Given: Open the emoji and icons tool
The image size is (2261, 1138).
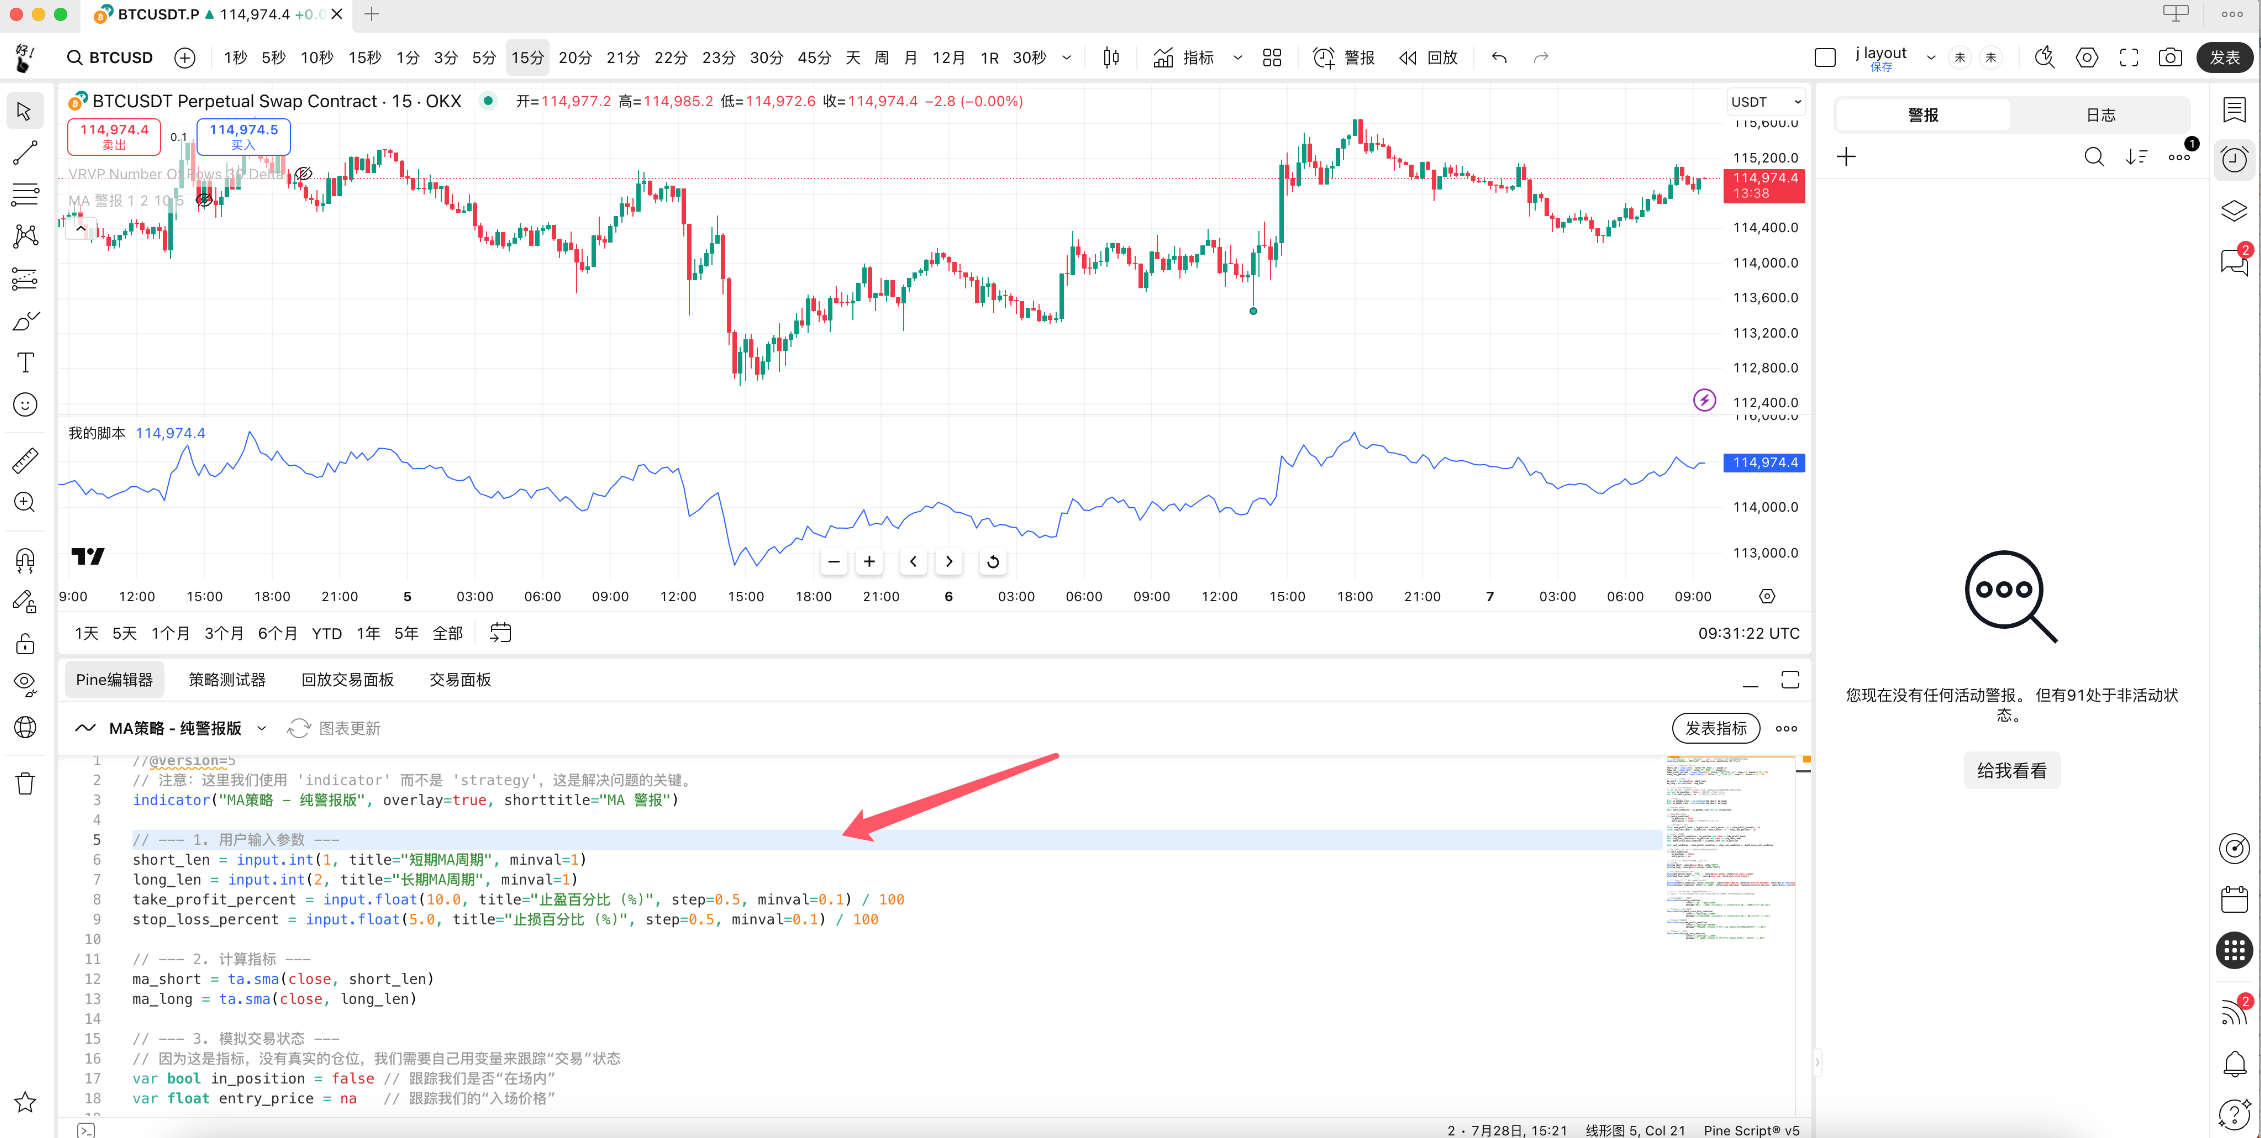Looking at the screenshot, I should 25,405.
